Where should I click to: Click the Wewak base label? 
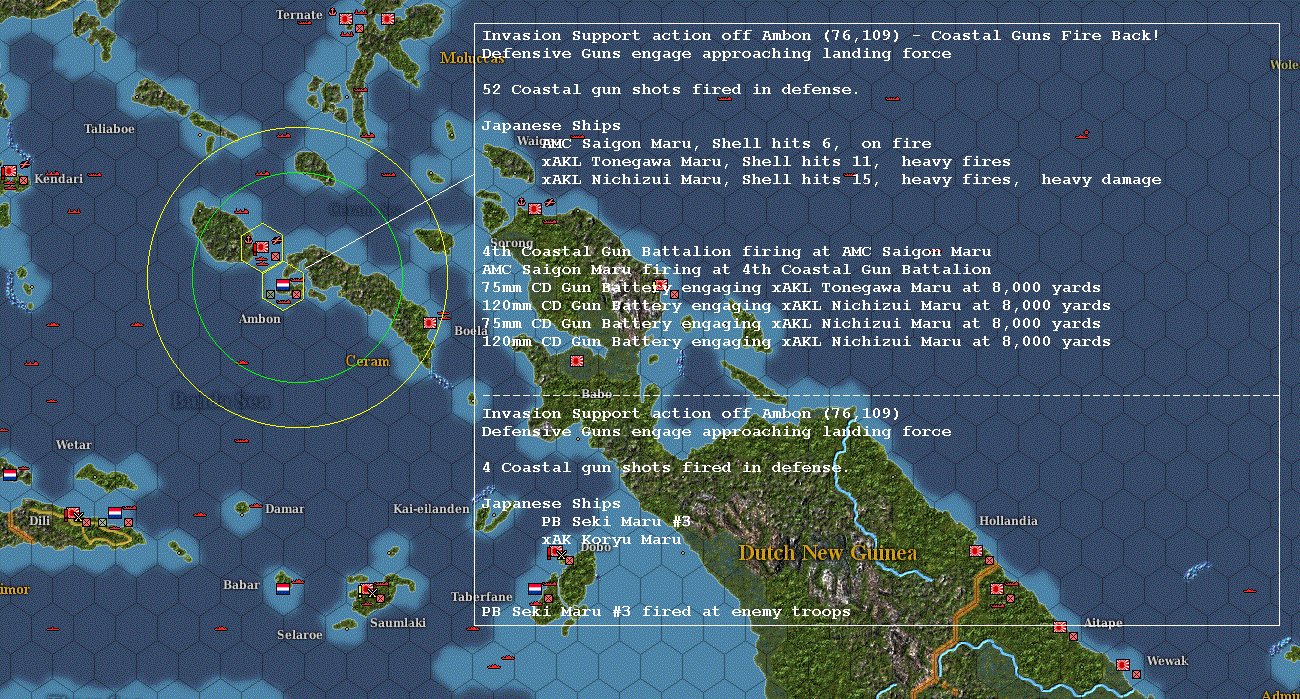[x=1167, y=661]
